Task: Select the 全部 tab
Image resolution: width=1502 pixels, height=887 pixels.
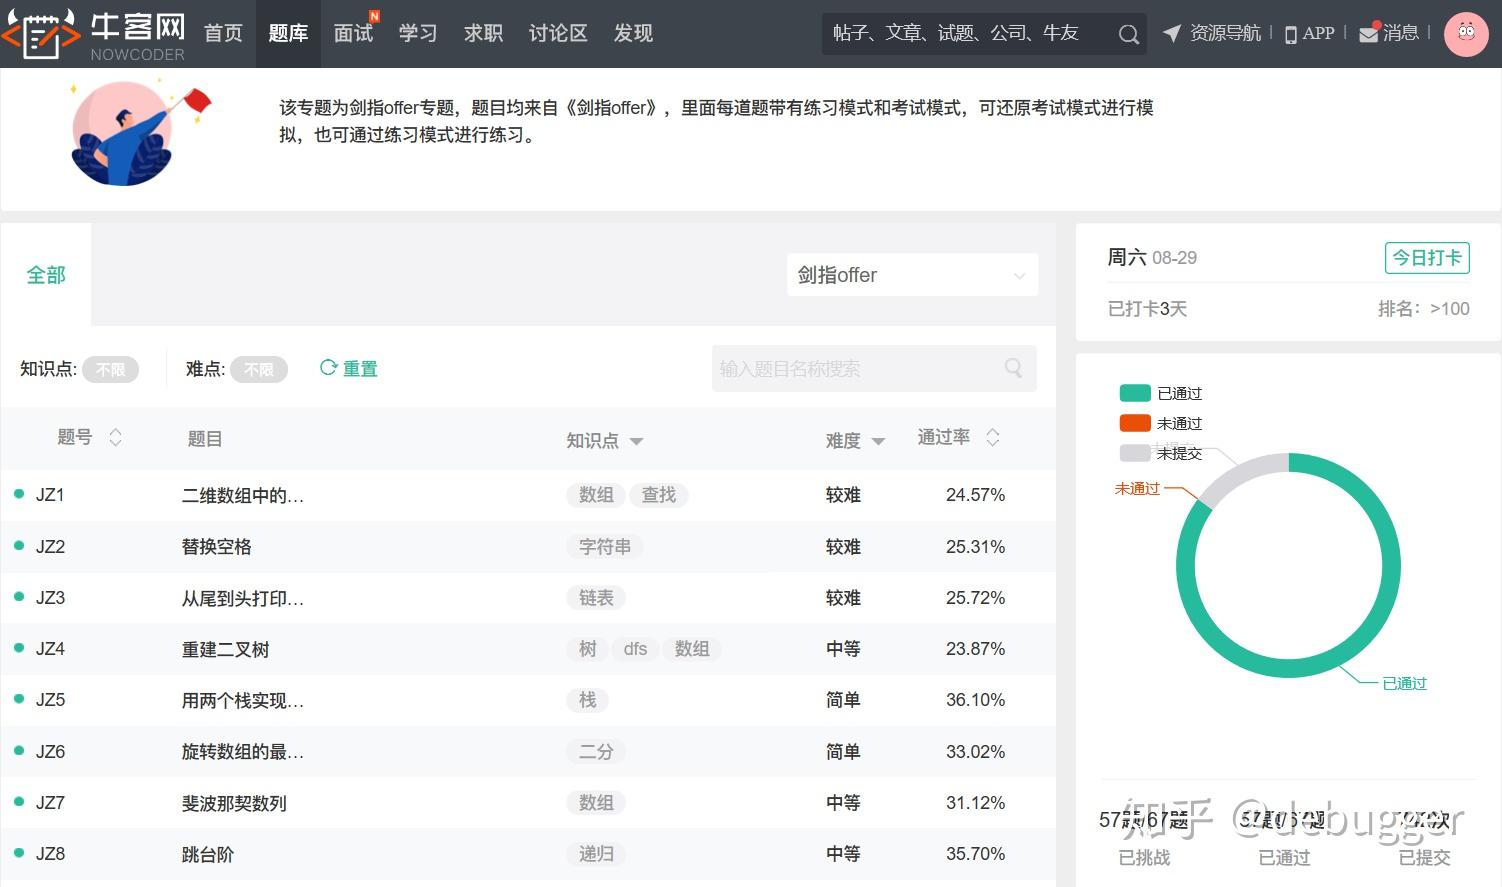Action: pyautogui.click(x=45, y=274)
